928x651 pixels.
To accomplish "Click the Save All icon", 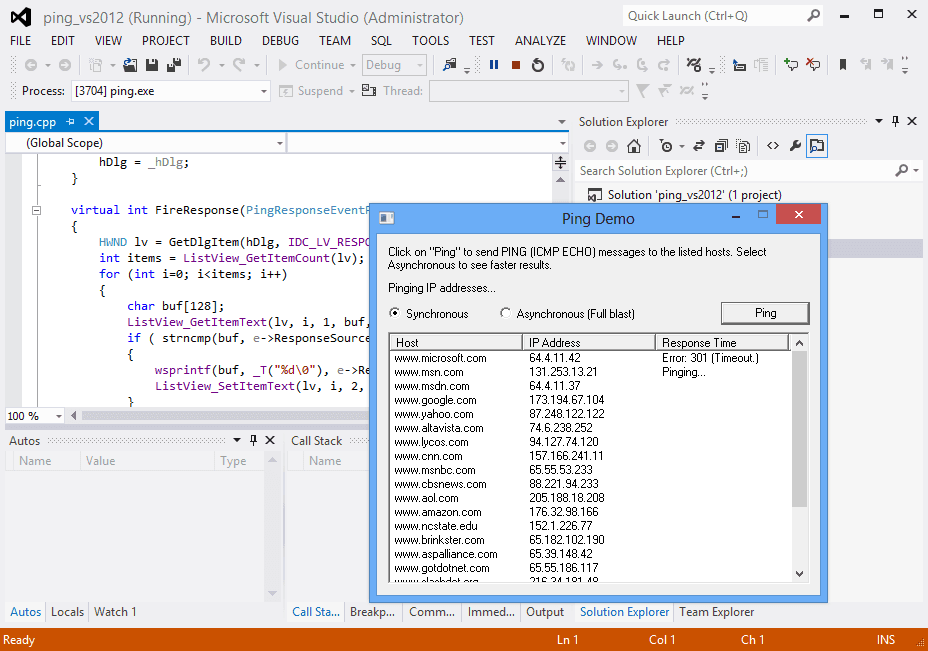I will point(173,65).
